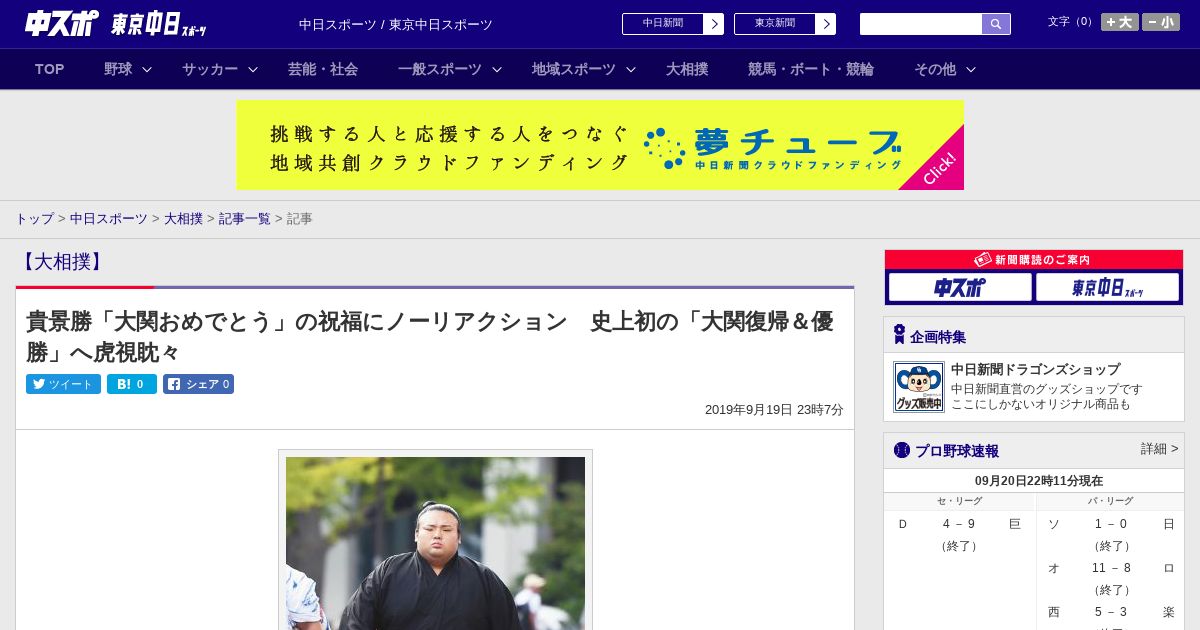The image size is (1200, 630).
Task: Click パ・リーグ column header
Action: pyautogui.click(x=1110, y=501)
